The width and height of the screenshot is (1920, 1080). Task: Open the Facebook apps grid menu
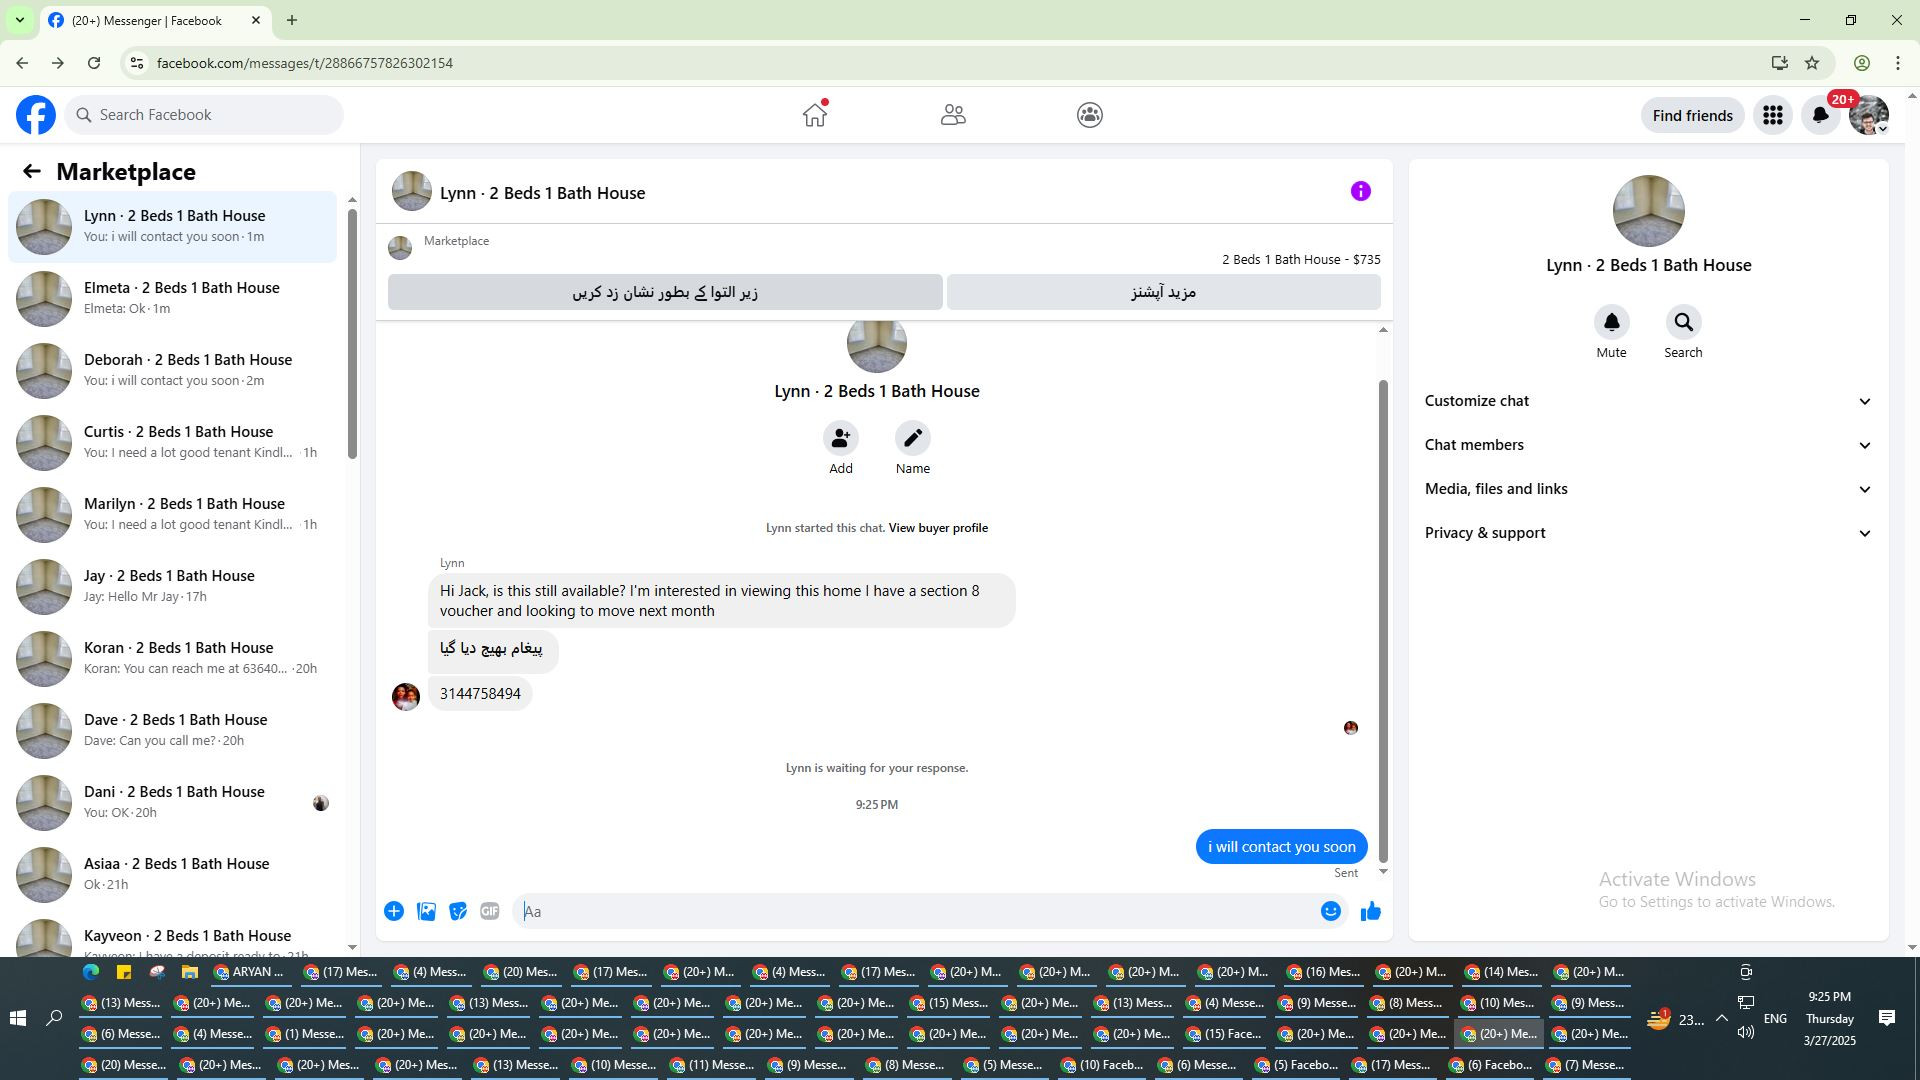click(1773, 116)
